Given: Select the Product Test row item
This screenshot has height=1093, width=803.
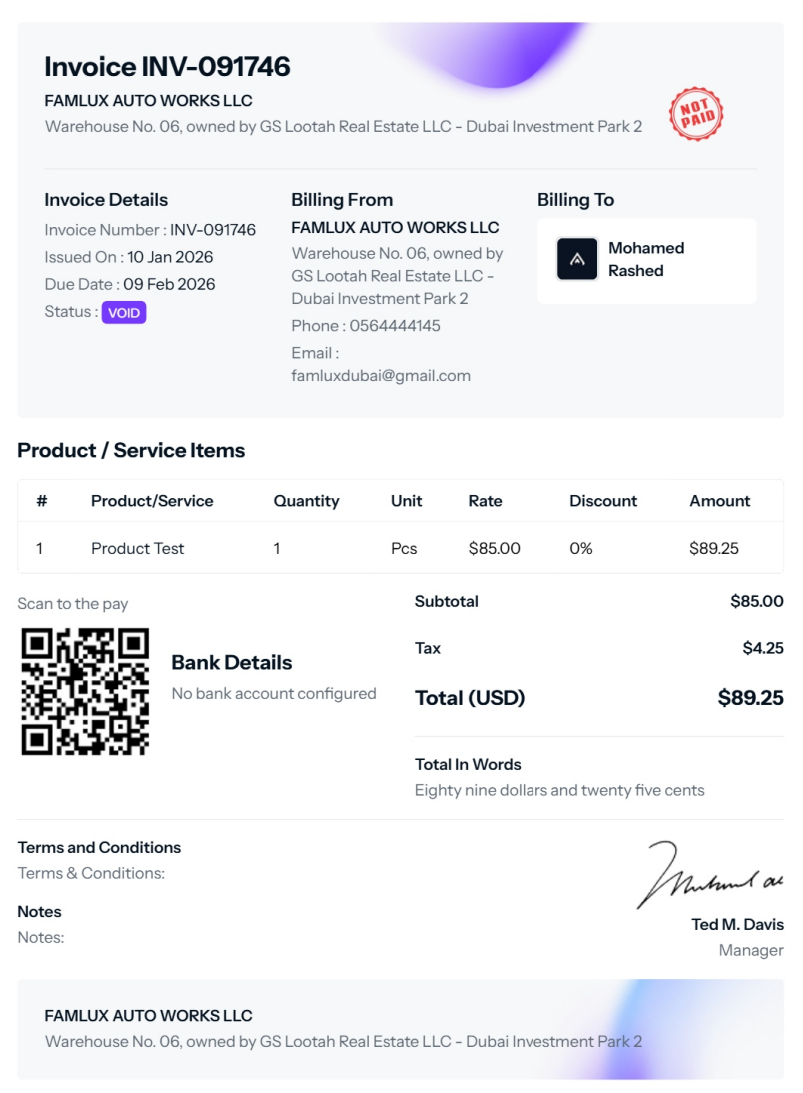Looking at the screenshot, I should coord(138,548).
